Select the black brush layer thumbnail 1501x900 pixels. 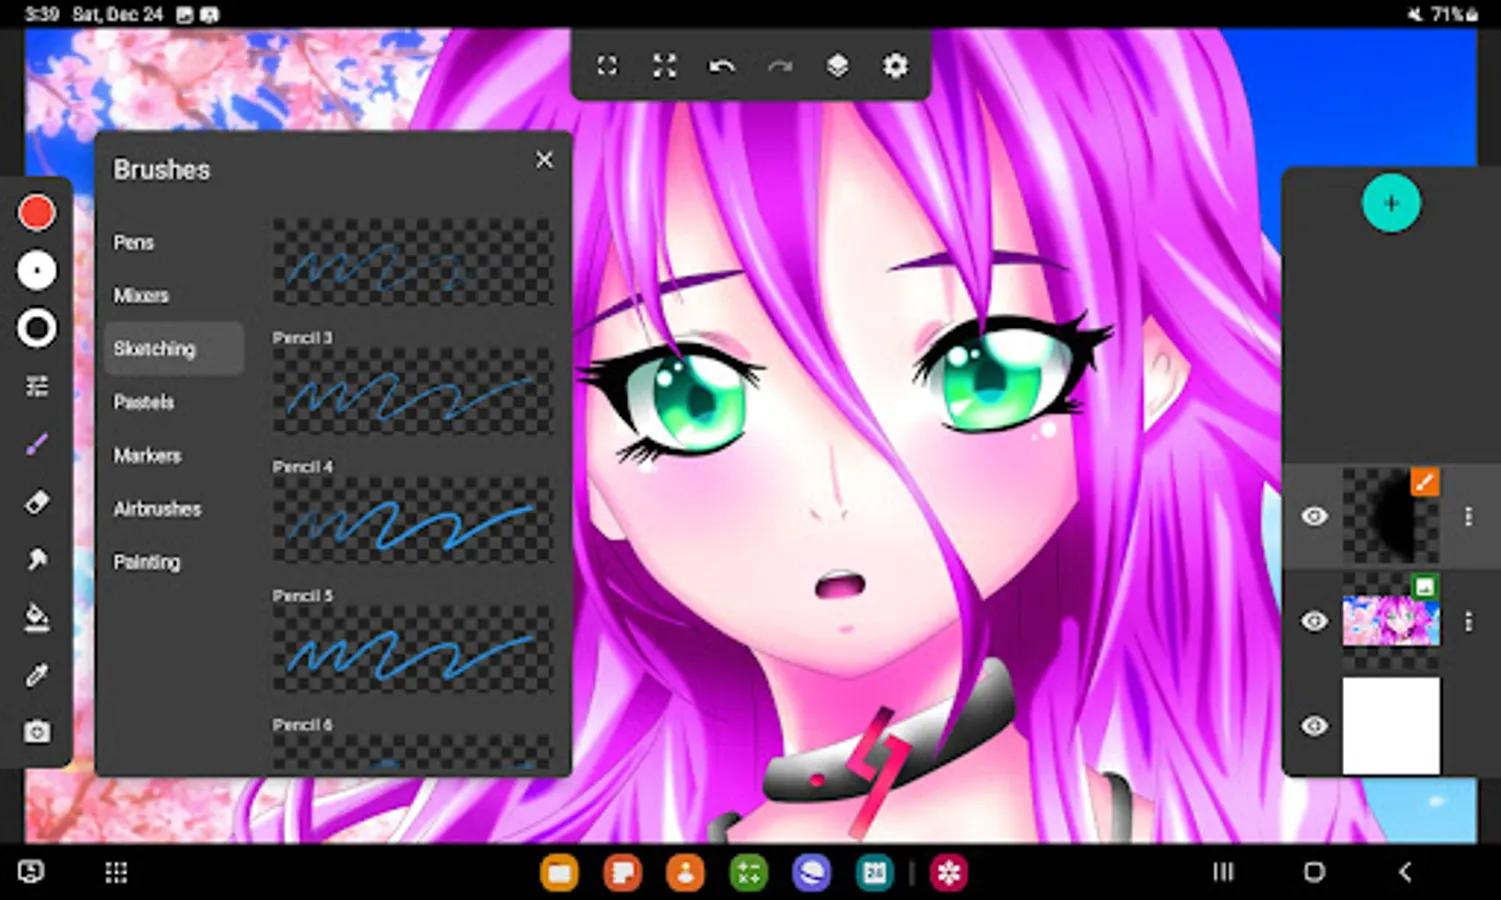coord(1390,516)
